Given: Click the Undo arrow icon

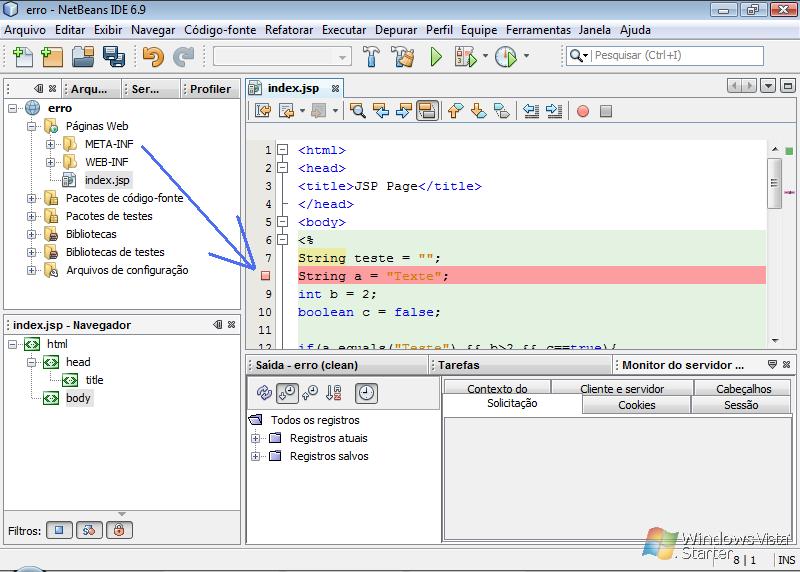Looking at the screenshot, I should tap(153, 56).
